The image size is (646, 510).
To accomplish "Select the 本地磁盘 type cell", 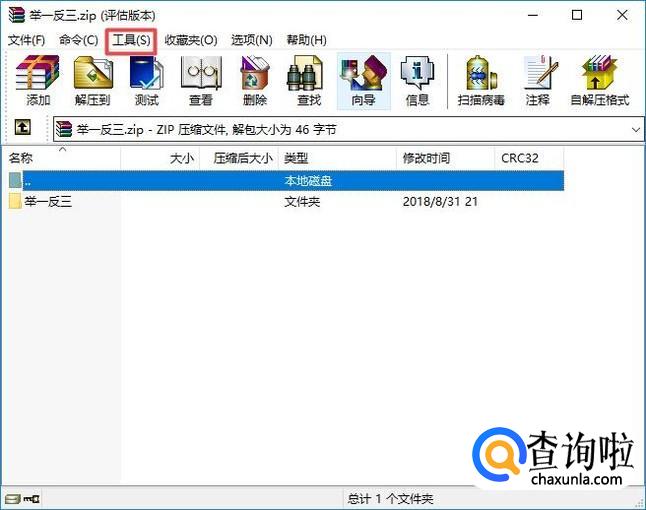I will tap(308, 181).
